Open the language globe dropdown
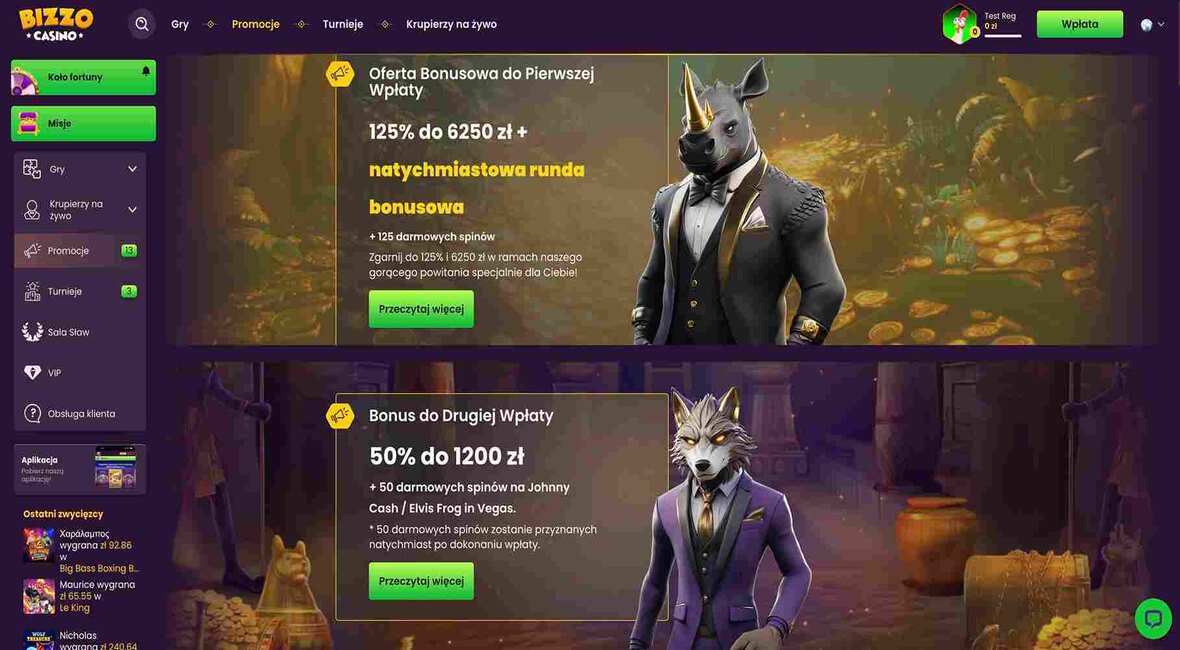The width and height of the screenshot is (1180, 650). point(1152,24)
